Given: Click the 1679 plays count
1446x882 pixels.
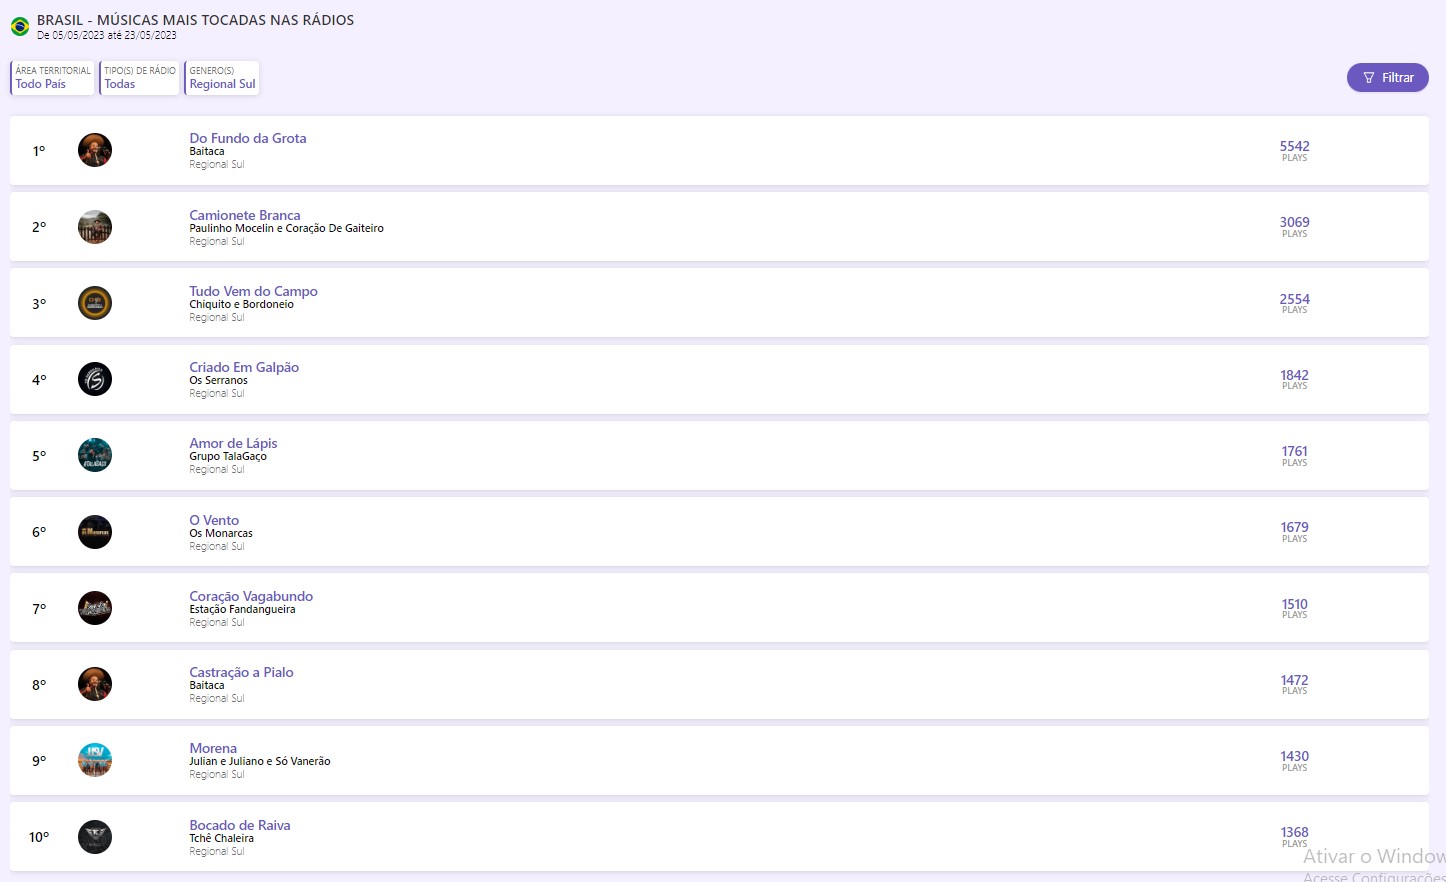Looking at the screenshot, I should 1295,527.
